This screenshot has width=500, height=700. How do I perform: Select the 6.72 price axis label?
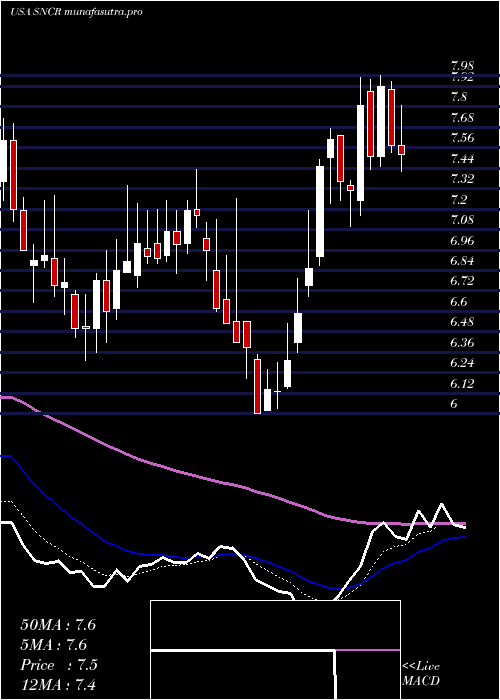(462, 281)
